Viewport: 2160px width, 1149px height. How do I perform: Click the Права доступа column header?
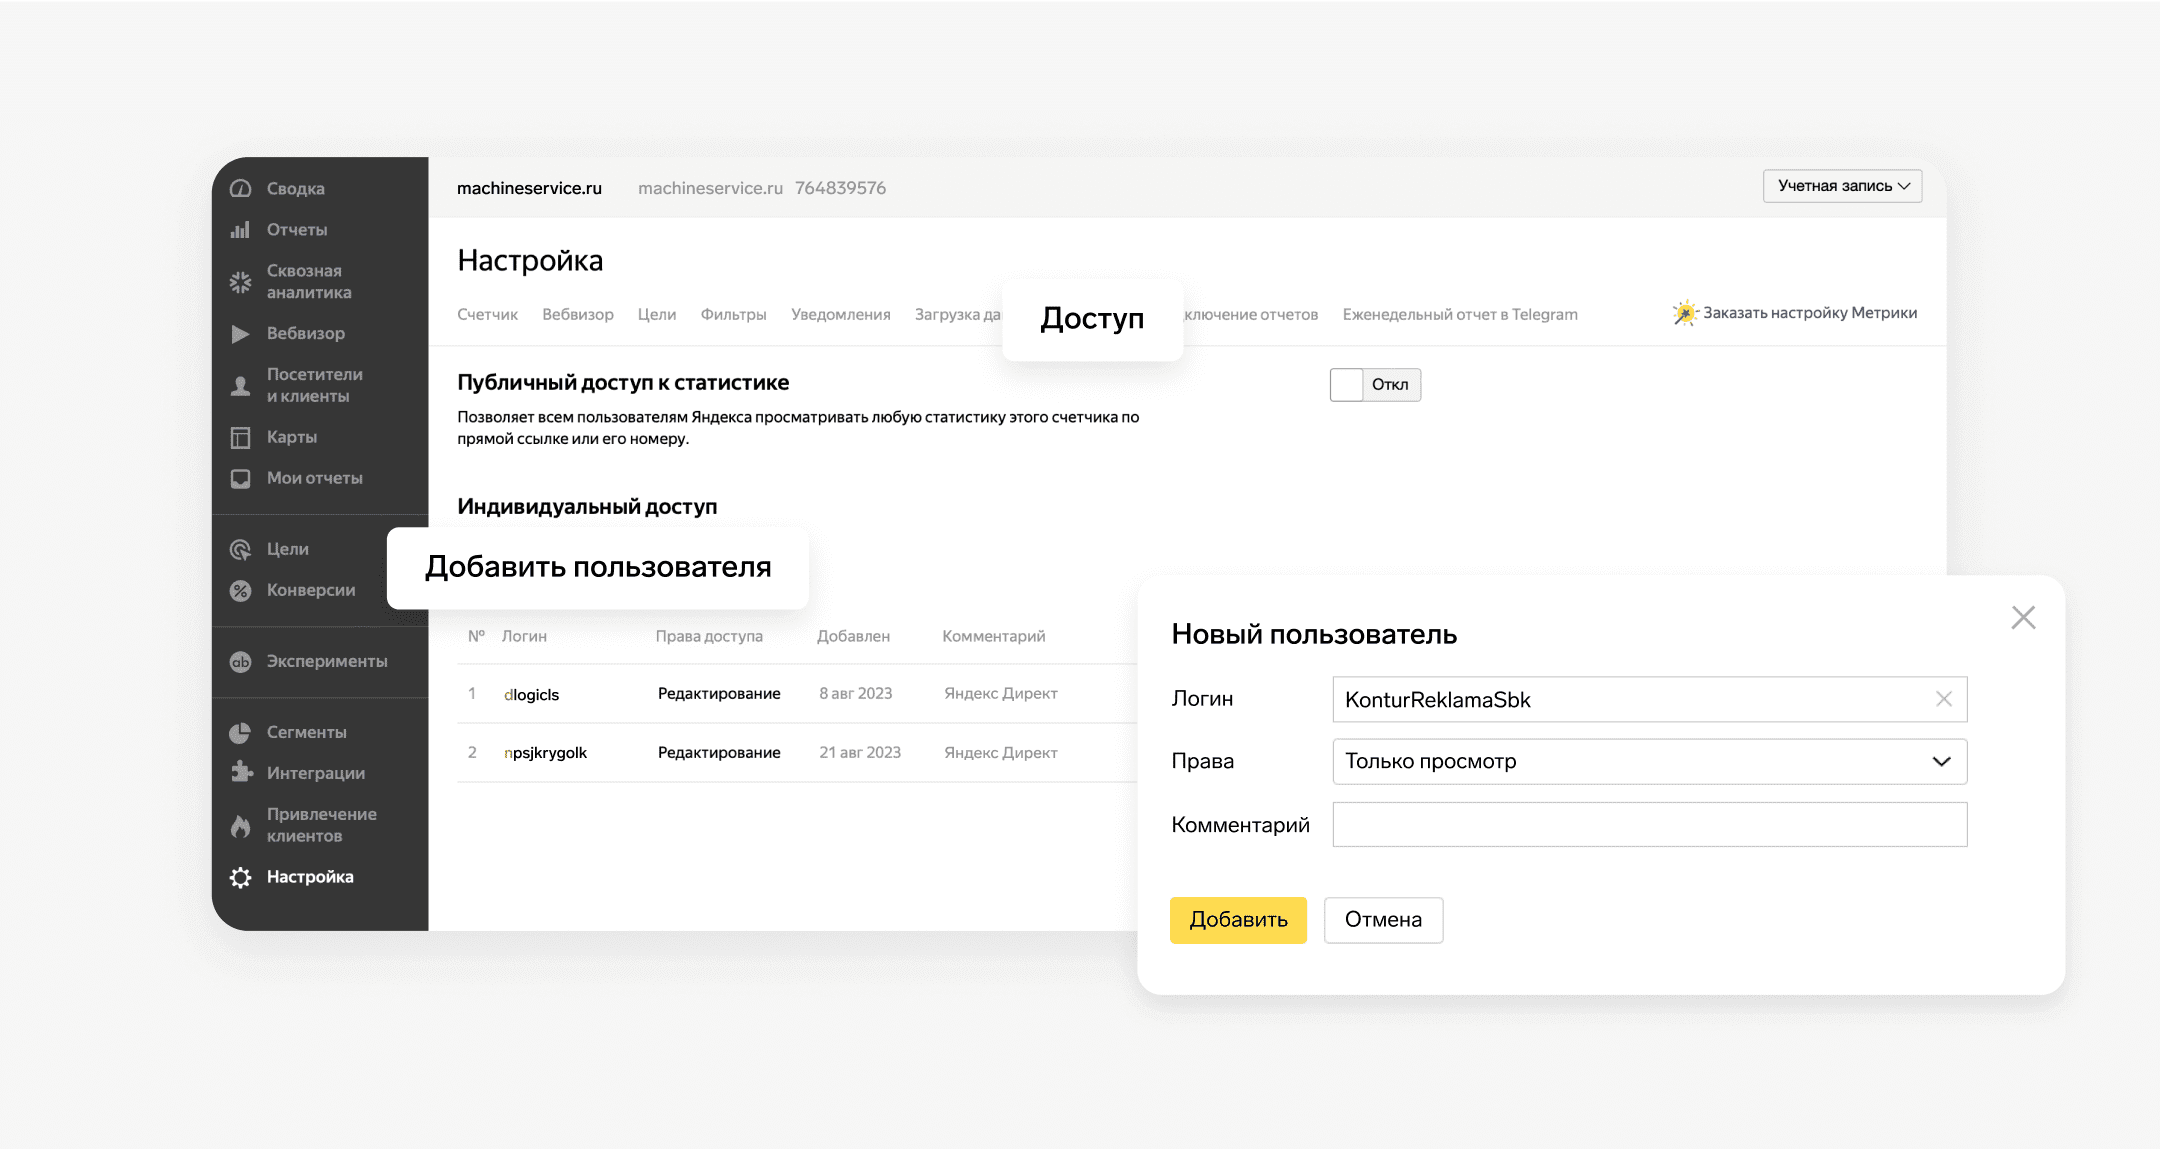[x=709, y=637]
